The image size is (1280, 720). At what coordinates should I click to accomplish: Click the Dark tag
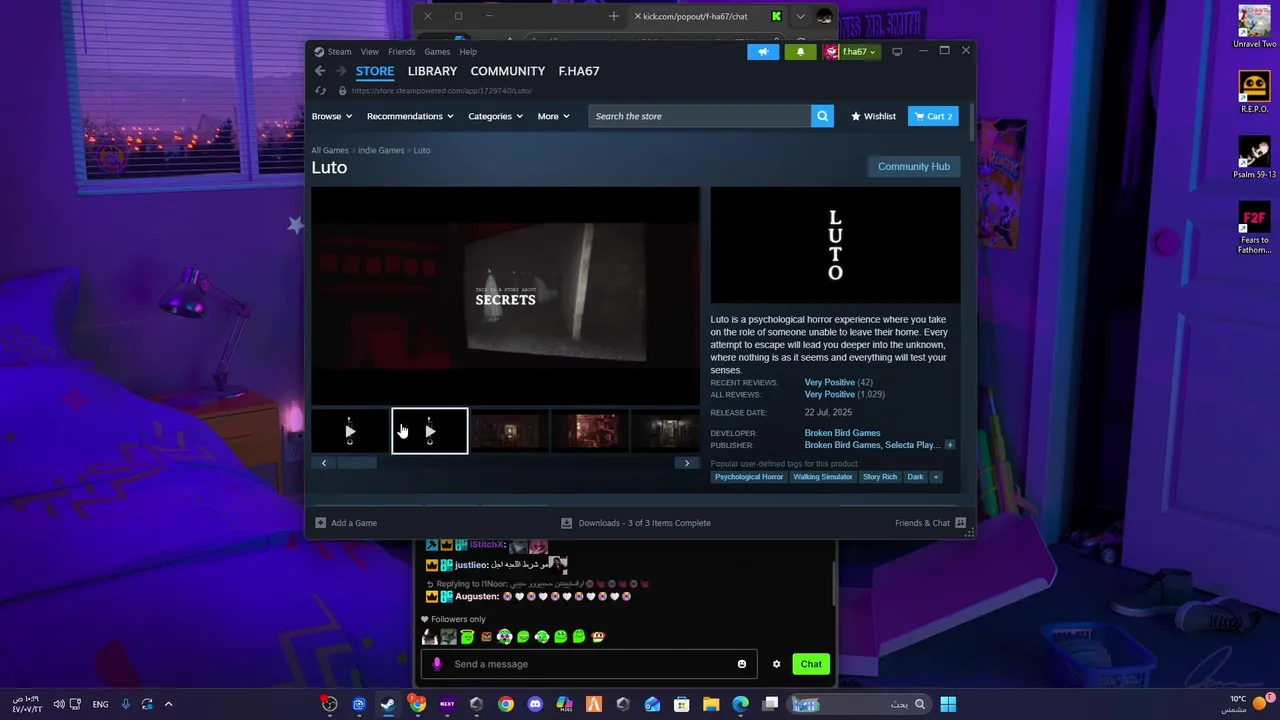click(915, 477)
